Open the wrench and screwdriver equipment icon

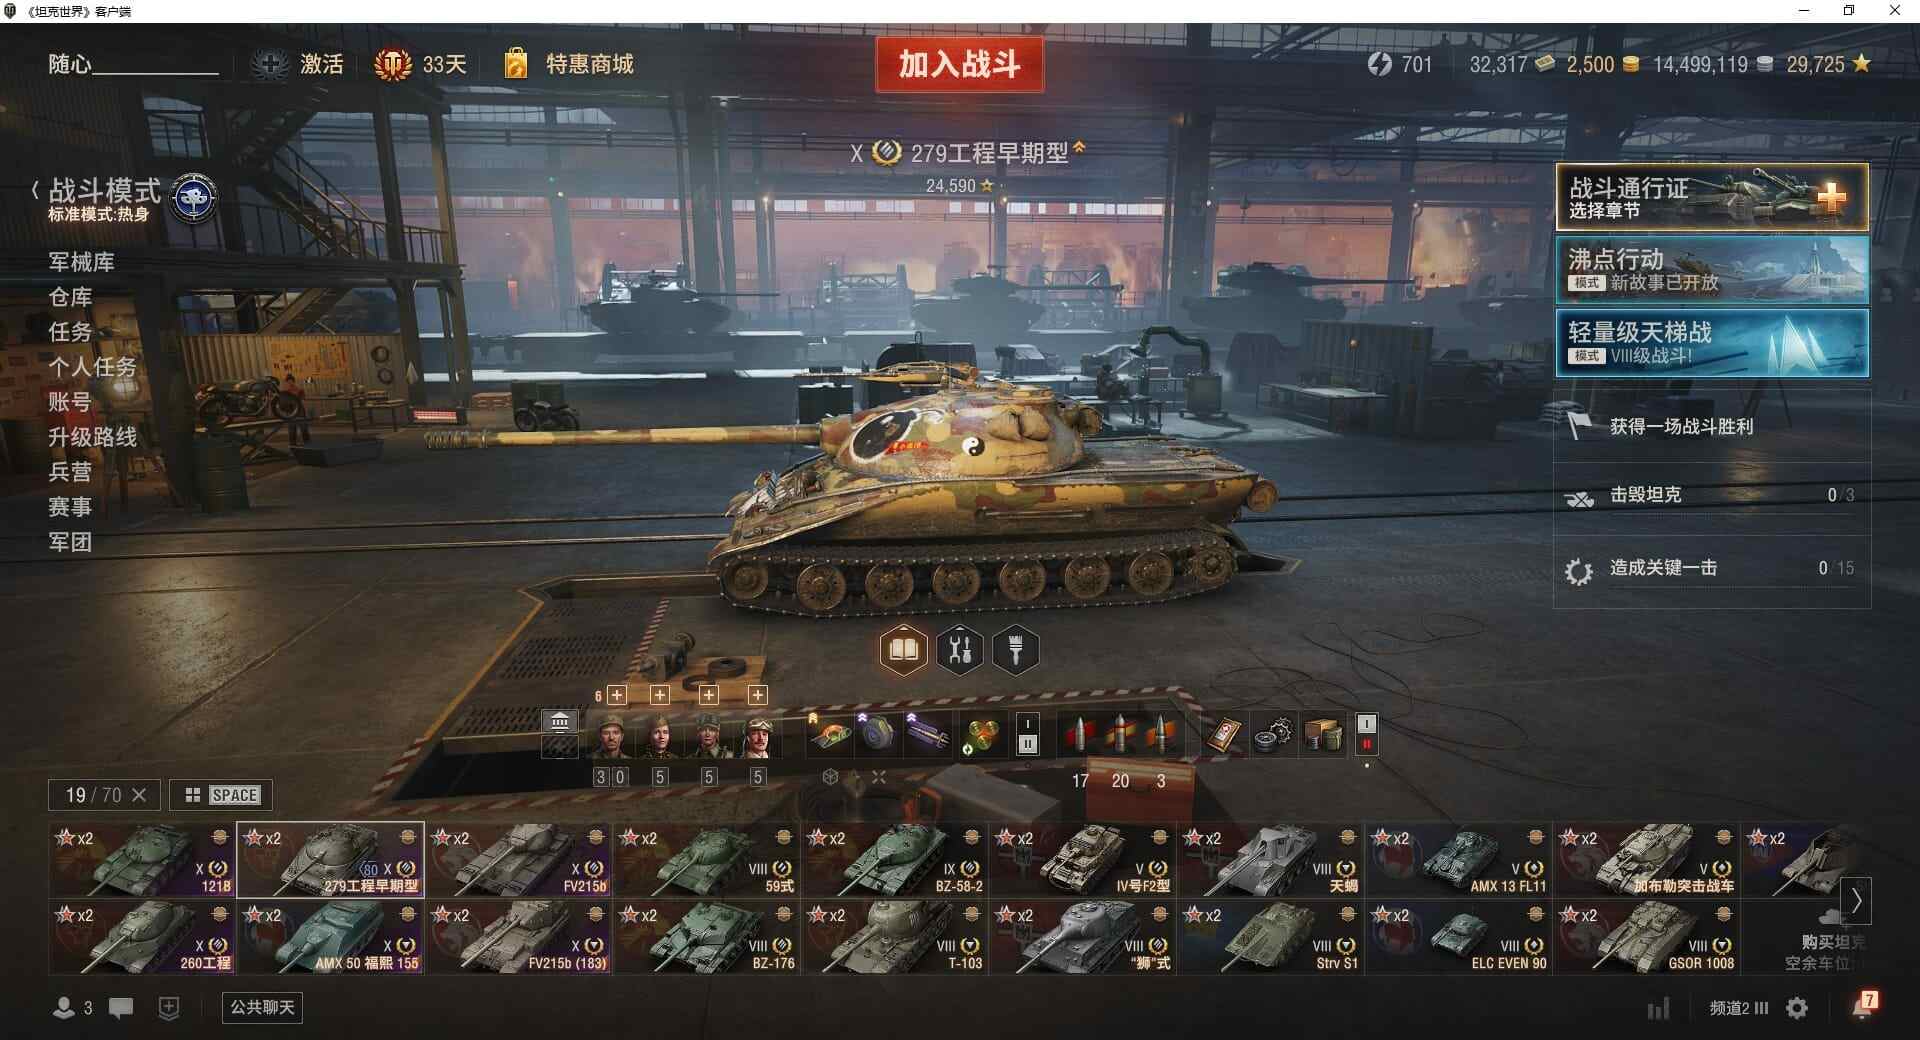point(960,651)
